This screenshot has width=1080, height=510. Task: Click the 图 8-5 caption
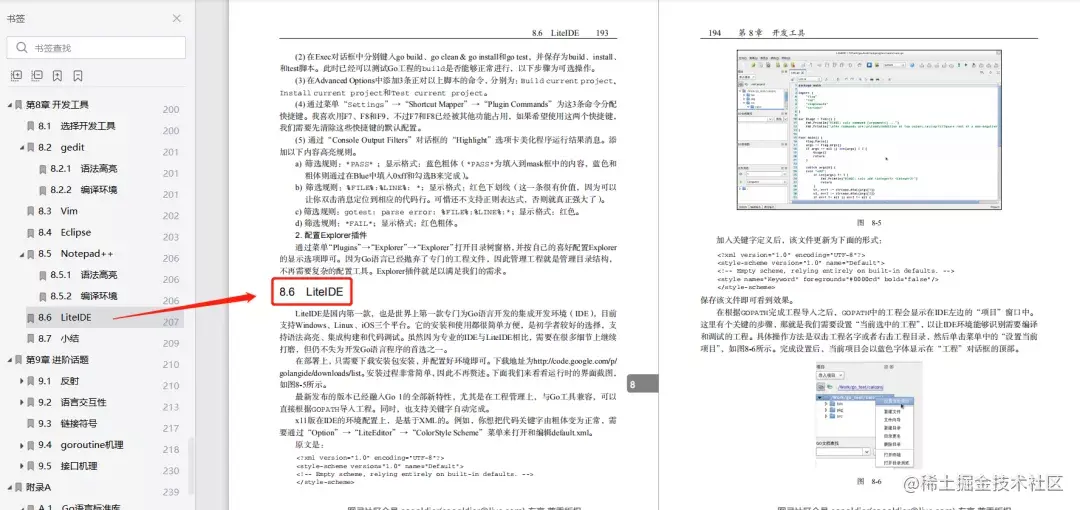click(868, 223)
